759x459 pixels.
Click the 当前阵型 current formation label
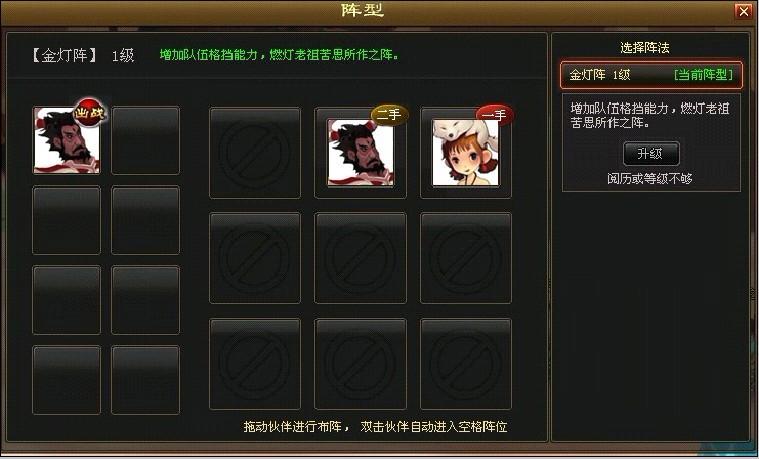pyautogui.click(x=703, y=75)
